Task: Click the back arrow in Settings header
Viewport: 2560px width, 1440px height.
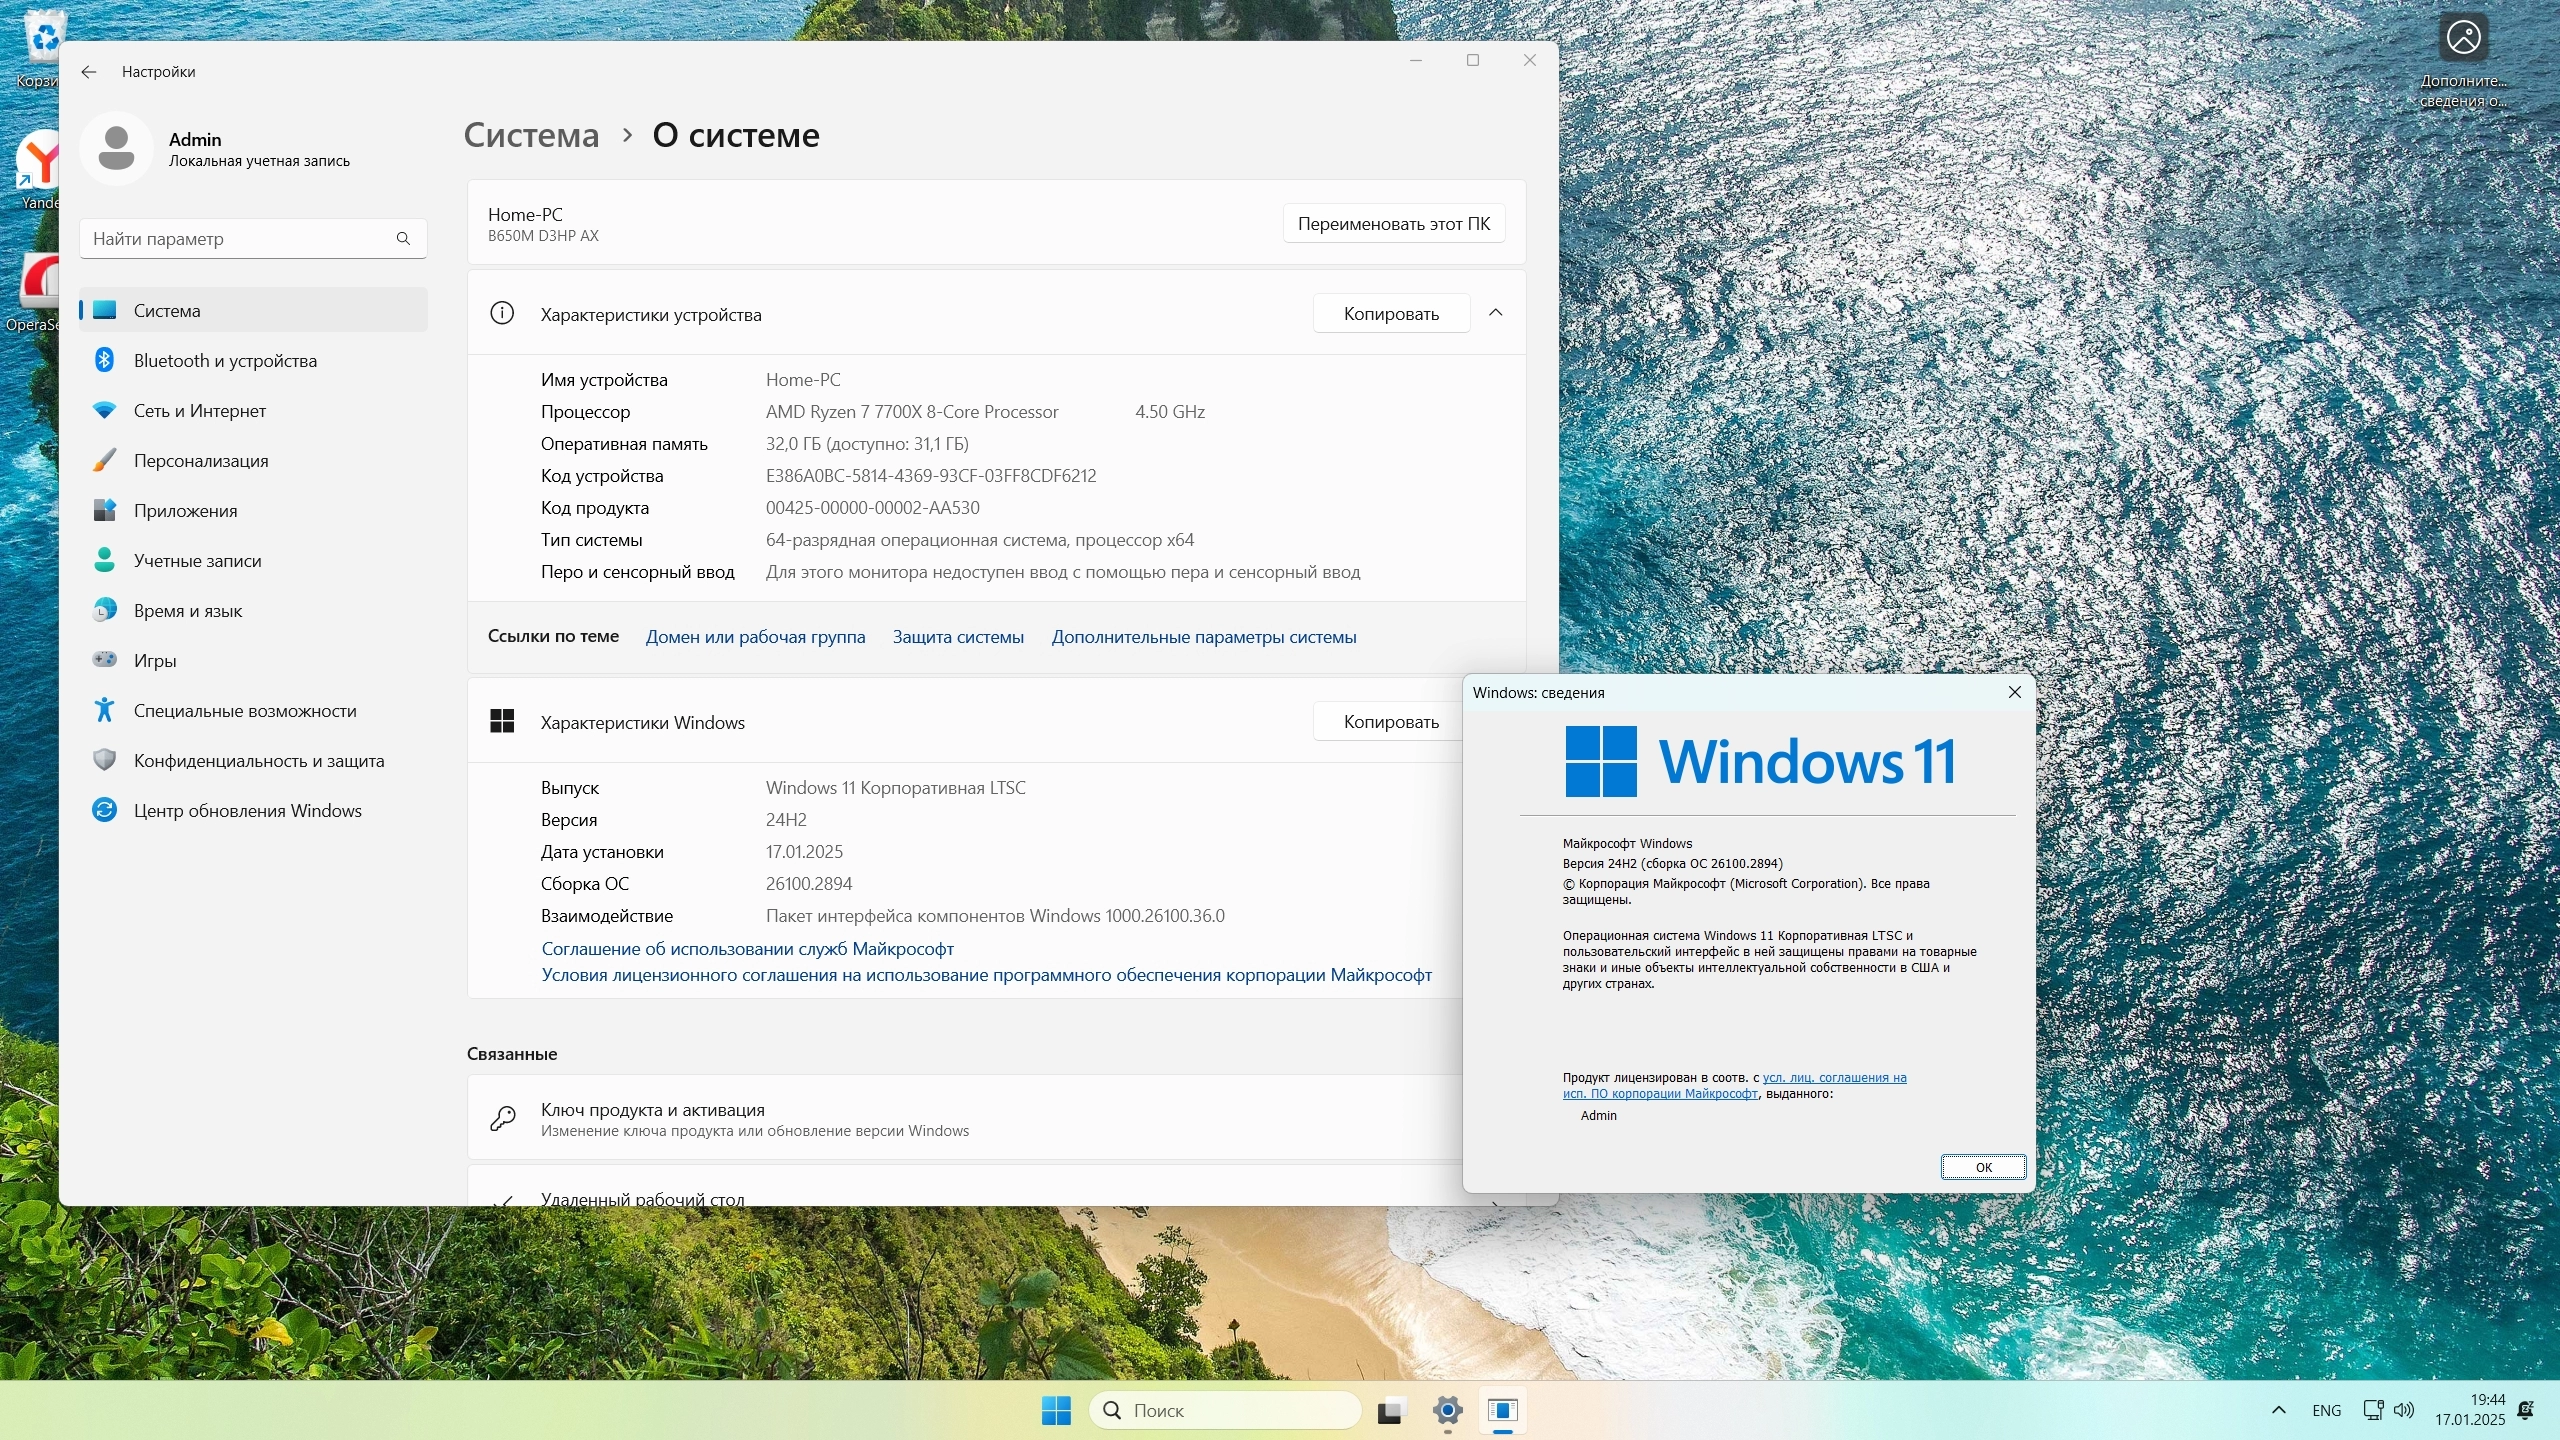Action: tap(89, 72)
